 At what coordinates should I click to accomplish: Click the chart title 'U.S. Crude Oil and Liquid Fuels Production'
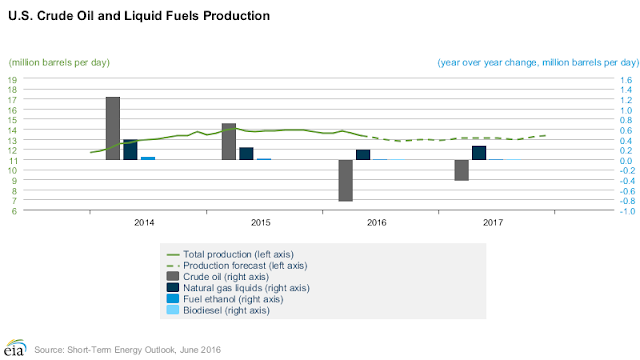[139, 16]
